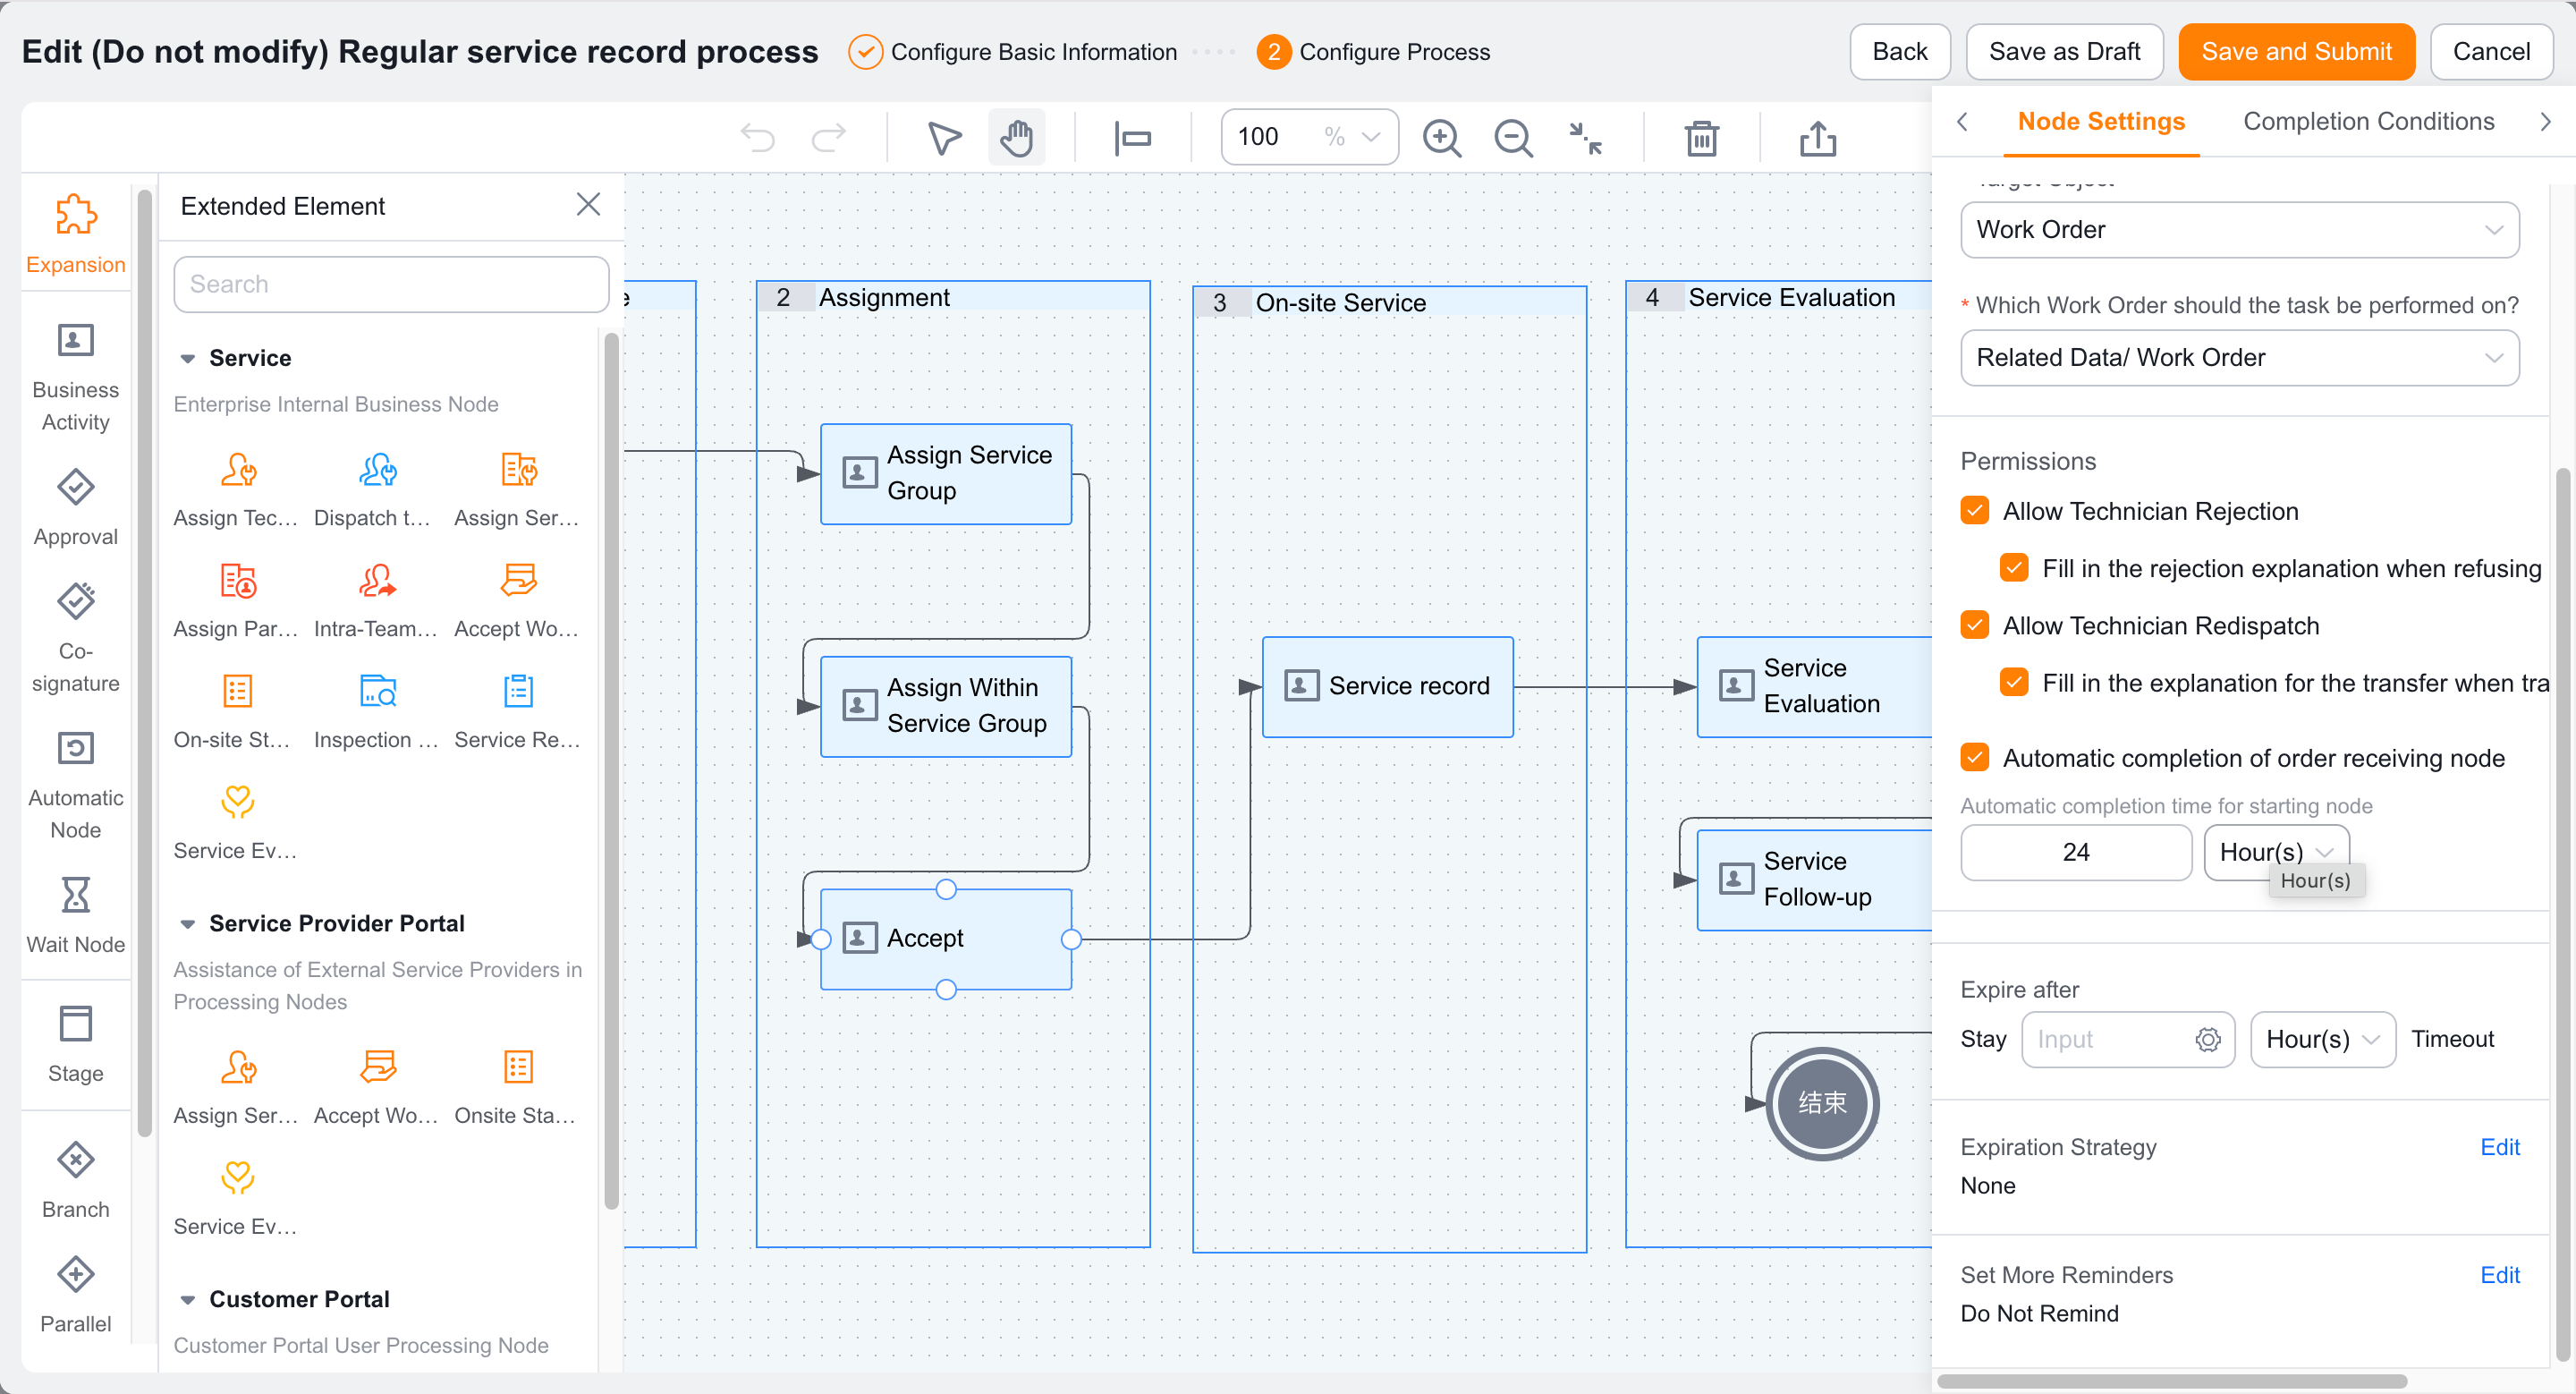Click the Stay duration input field
Screen dimensions: 2576x1394
tap(2126, 1039)
